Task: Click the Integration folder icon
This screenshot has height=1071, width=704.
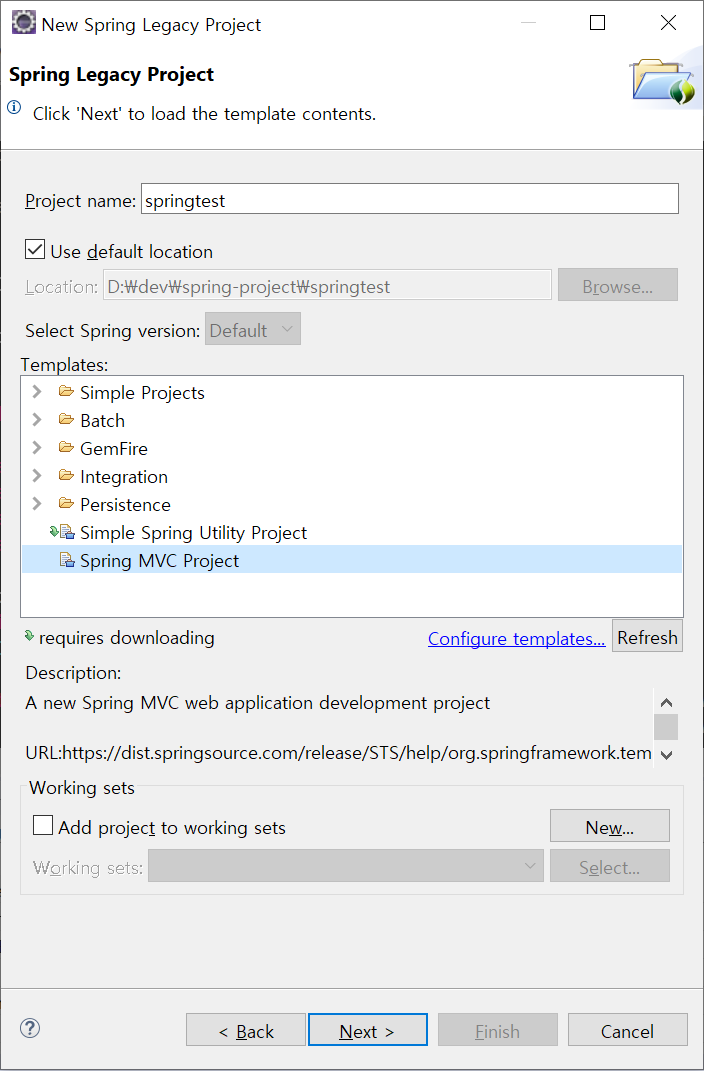Action: (x=66, y=475)
